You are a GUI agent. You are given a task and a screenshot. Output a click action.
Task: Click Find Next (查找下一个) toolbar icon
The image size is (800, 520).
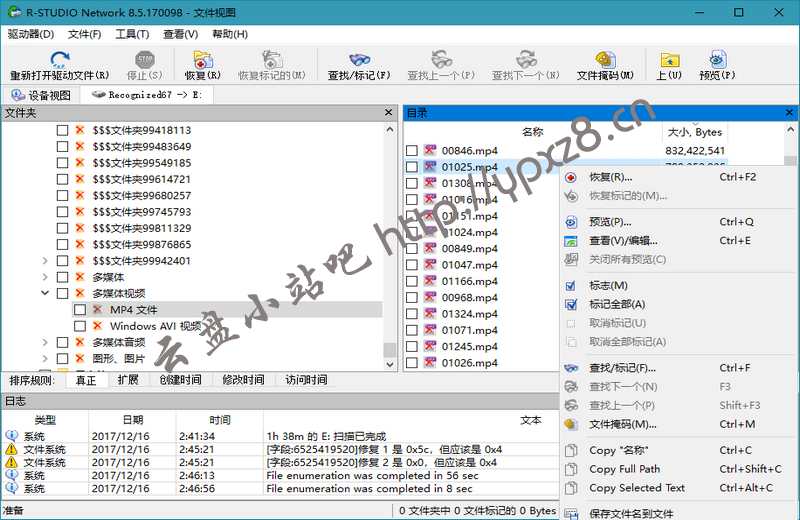pyautogui.click(x=526, y=59)
